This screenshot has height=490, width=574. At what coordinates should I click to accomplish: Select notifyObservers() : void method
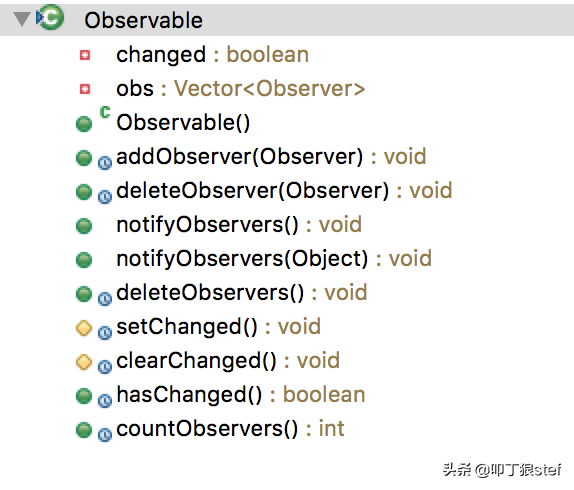tap(239, 225)
